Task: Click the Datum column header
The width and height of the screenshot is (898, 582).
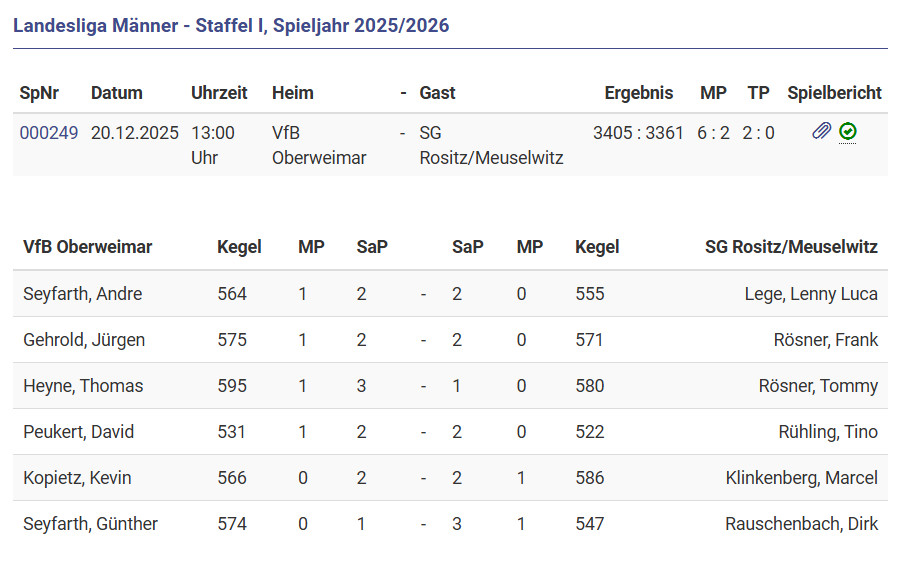Action: tap(117, 93)
